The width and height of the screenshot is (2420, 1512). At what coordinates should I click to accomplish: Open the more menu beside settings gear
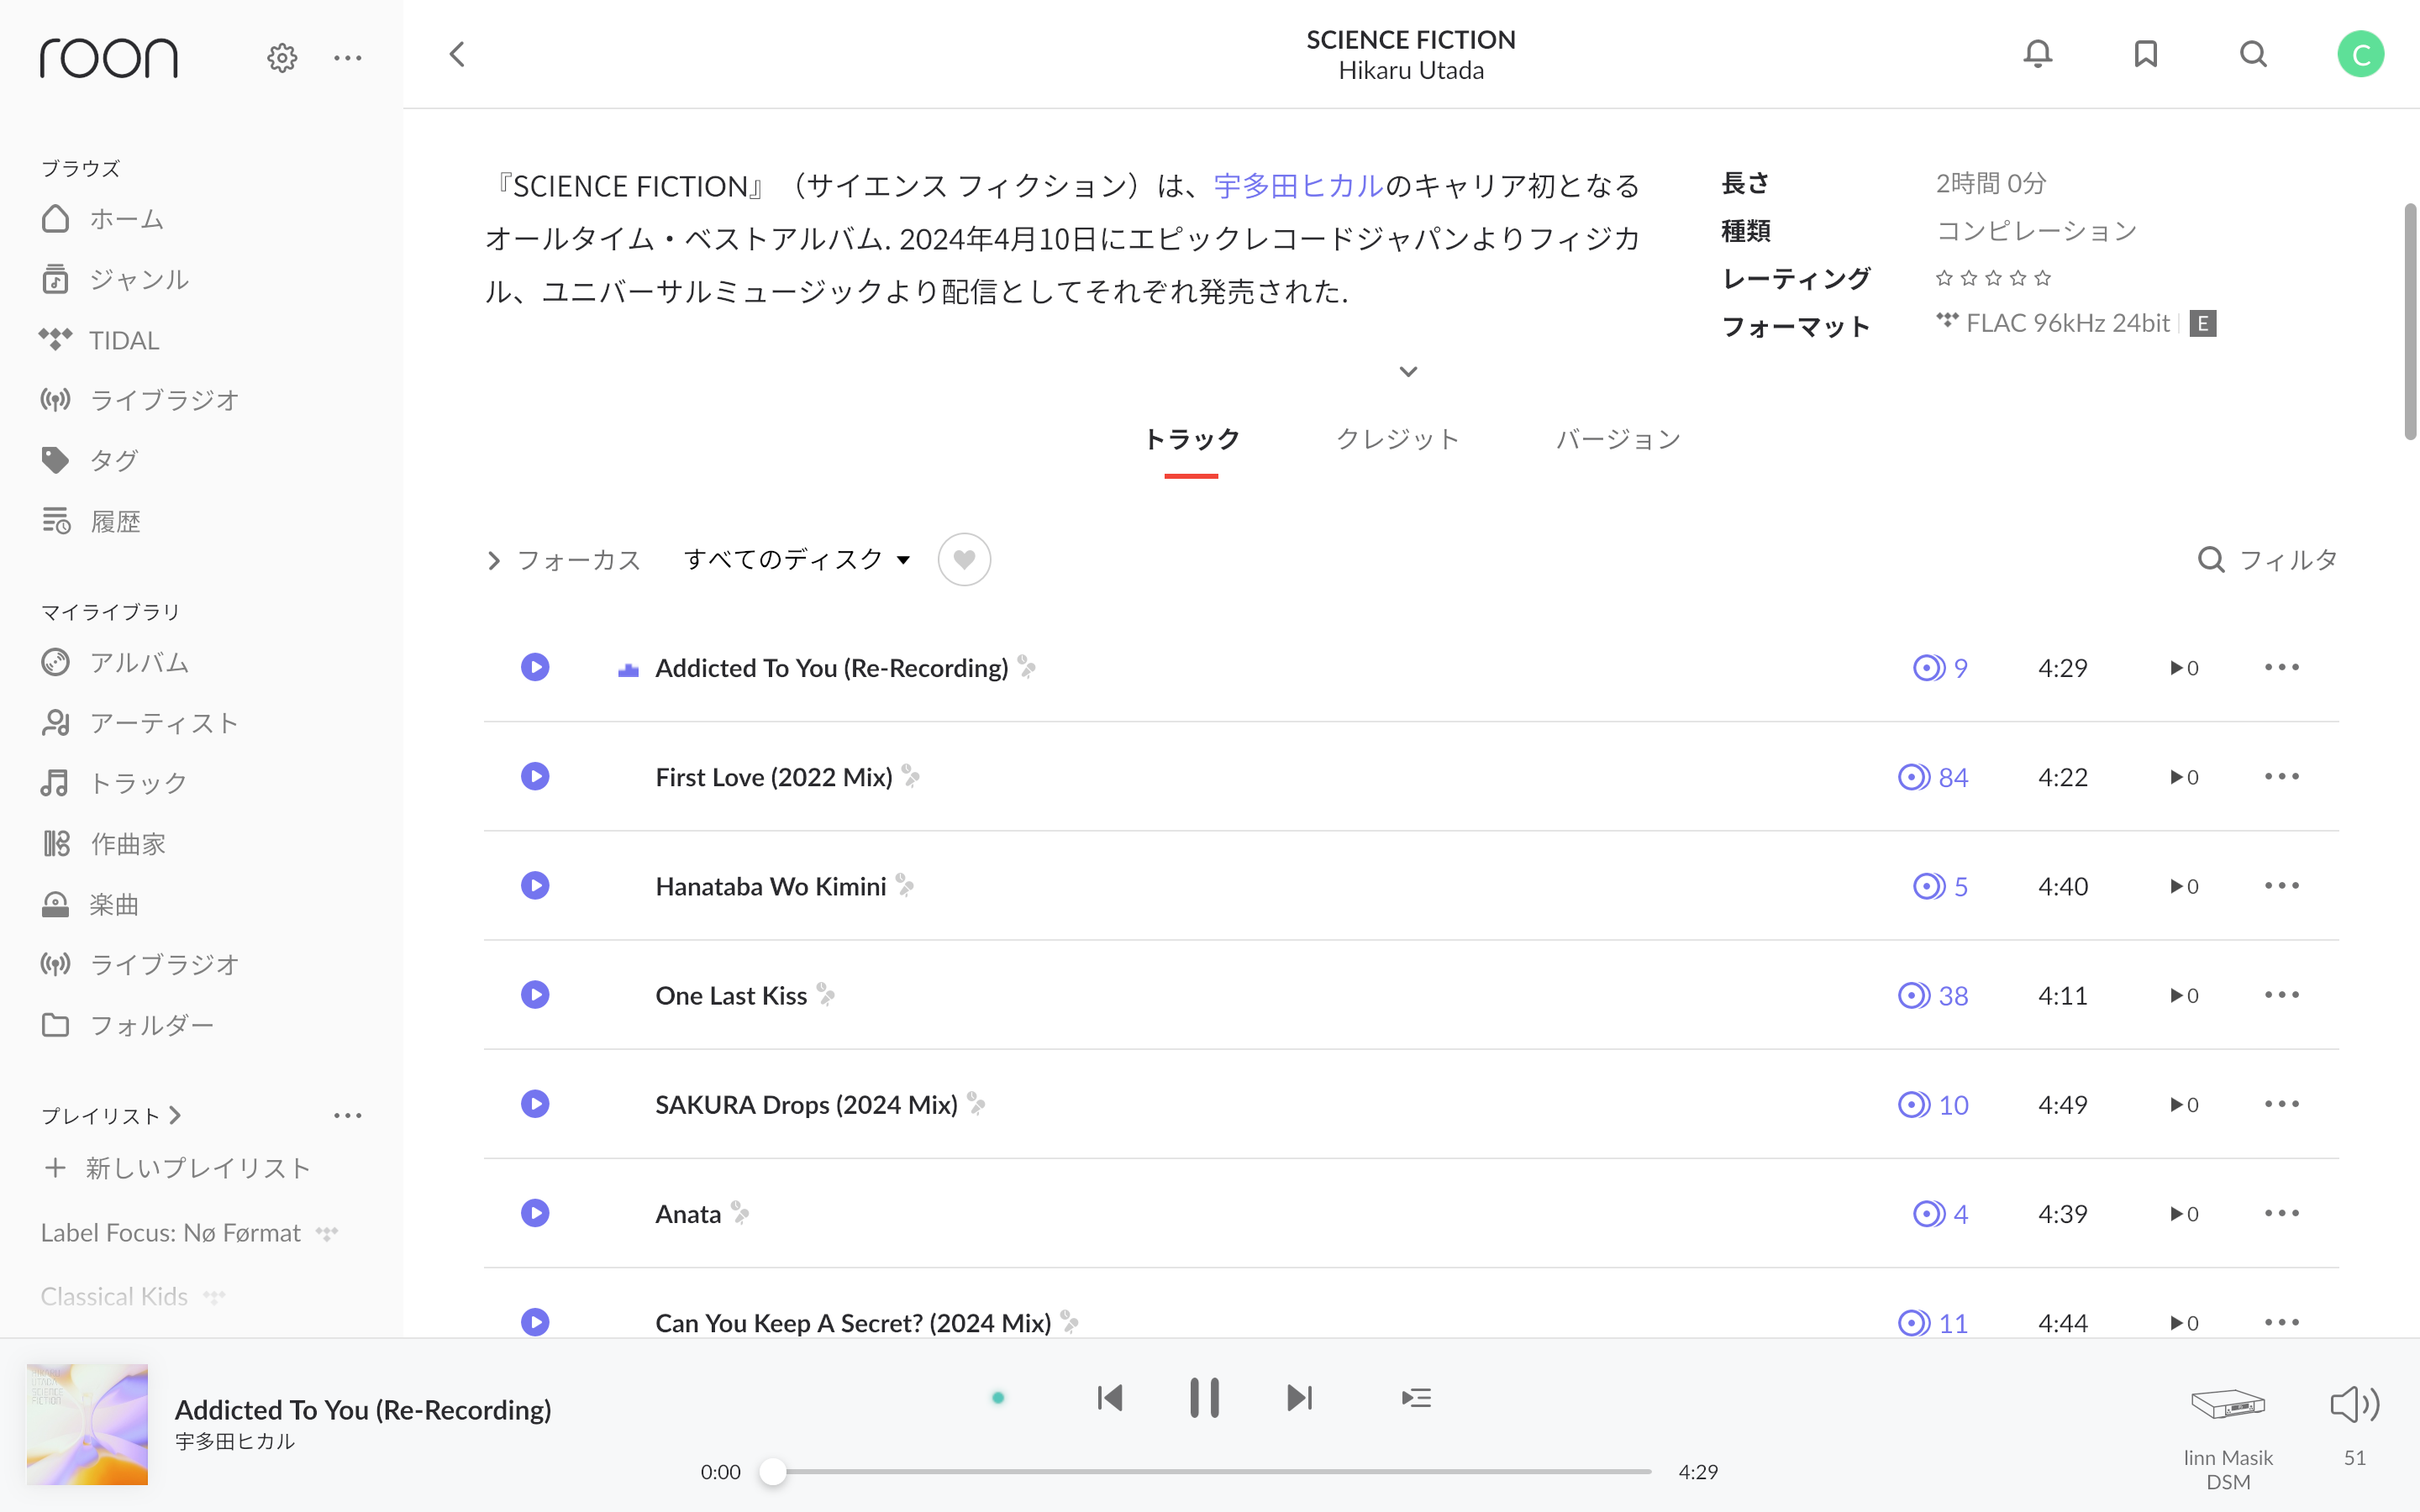coord(347,58)
